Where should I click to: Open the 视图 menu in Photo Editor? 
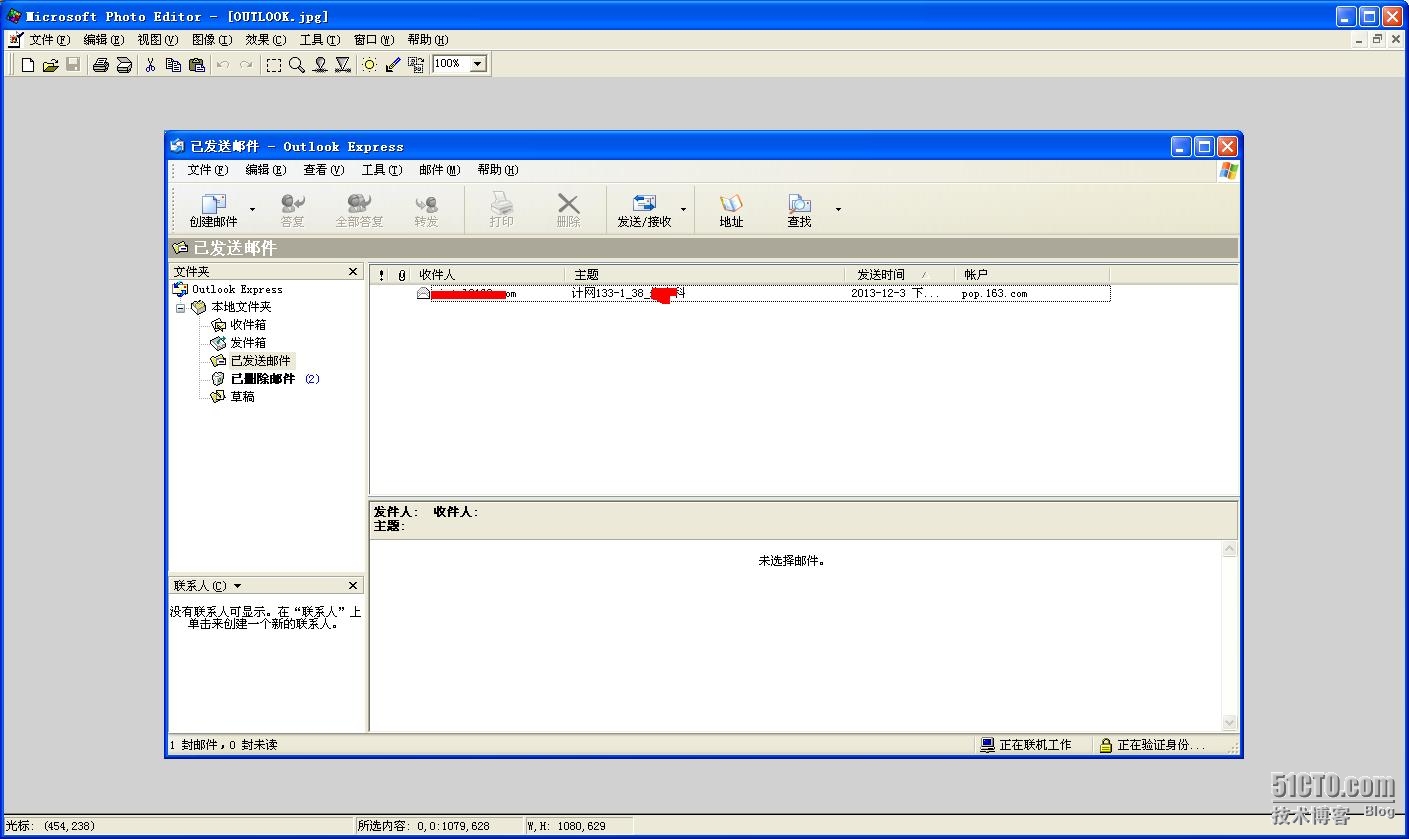157,40
